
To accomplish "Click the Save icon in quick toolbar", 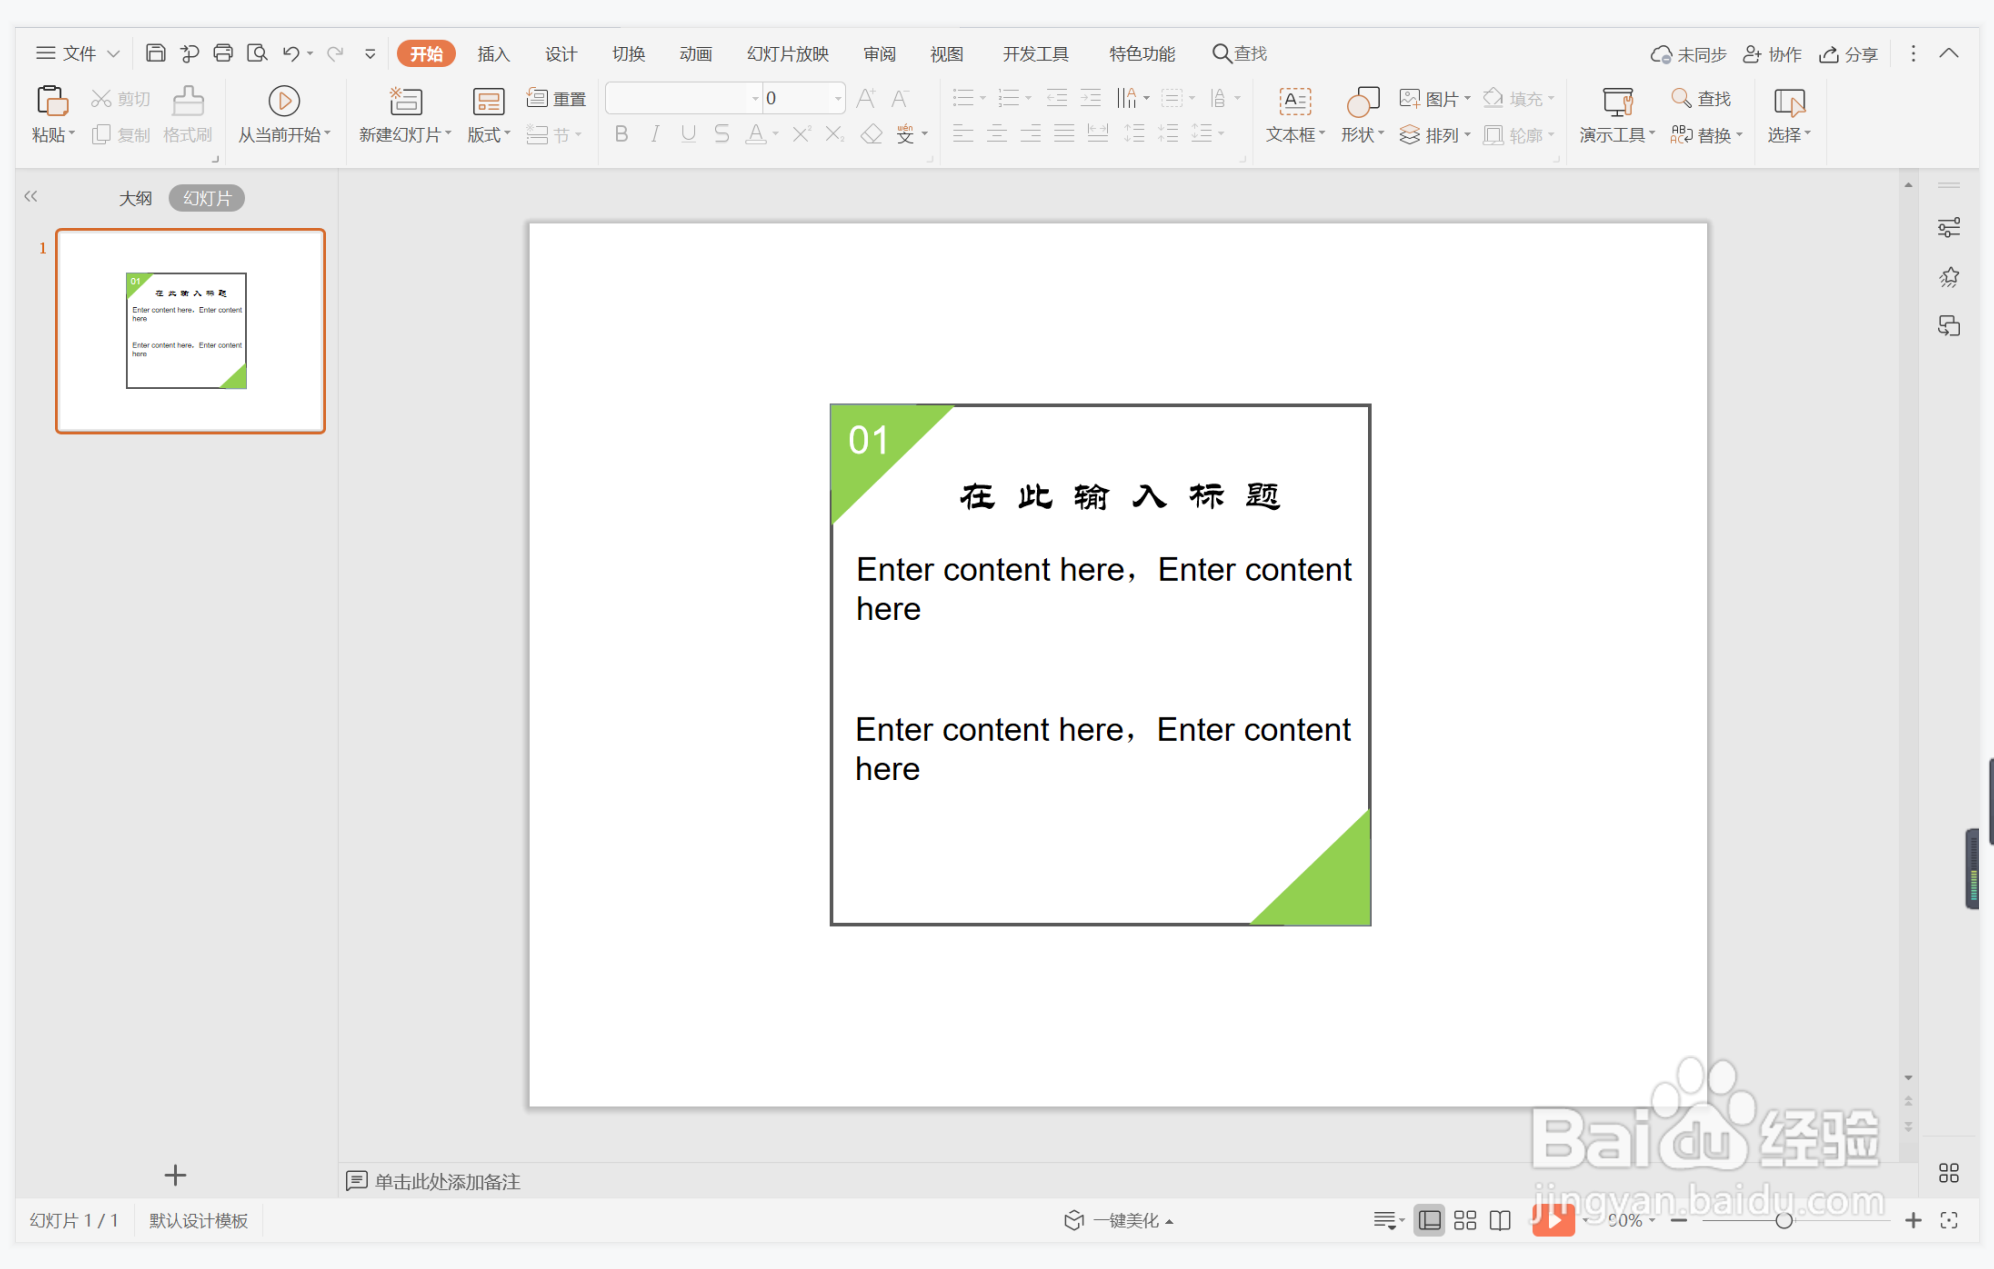I will (156, 53).
